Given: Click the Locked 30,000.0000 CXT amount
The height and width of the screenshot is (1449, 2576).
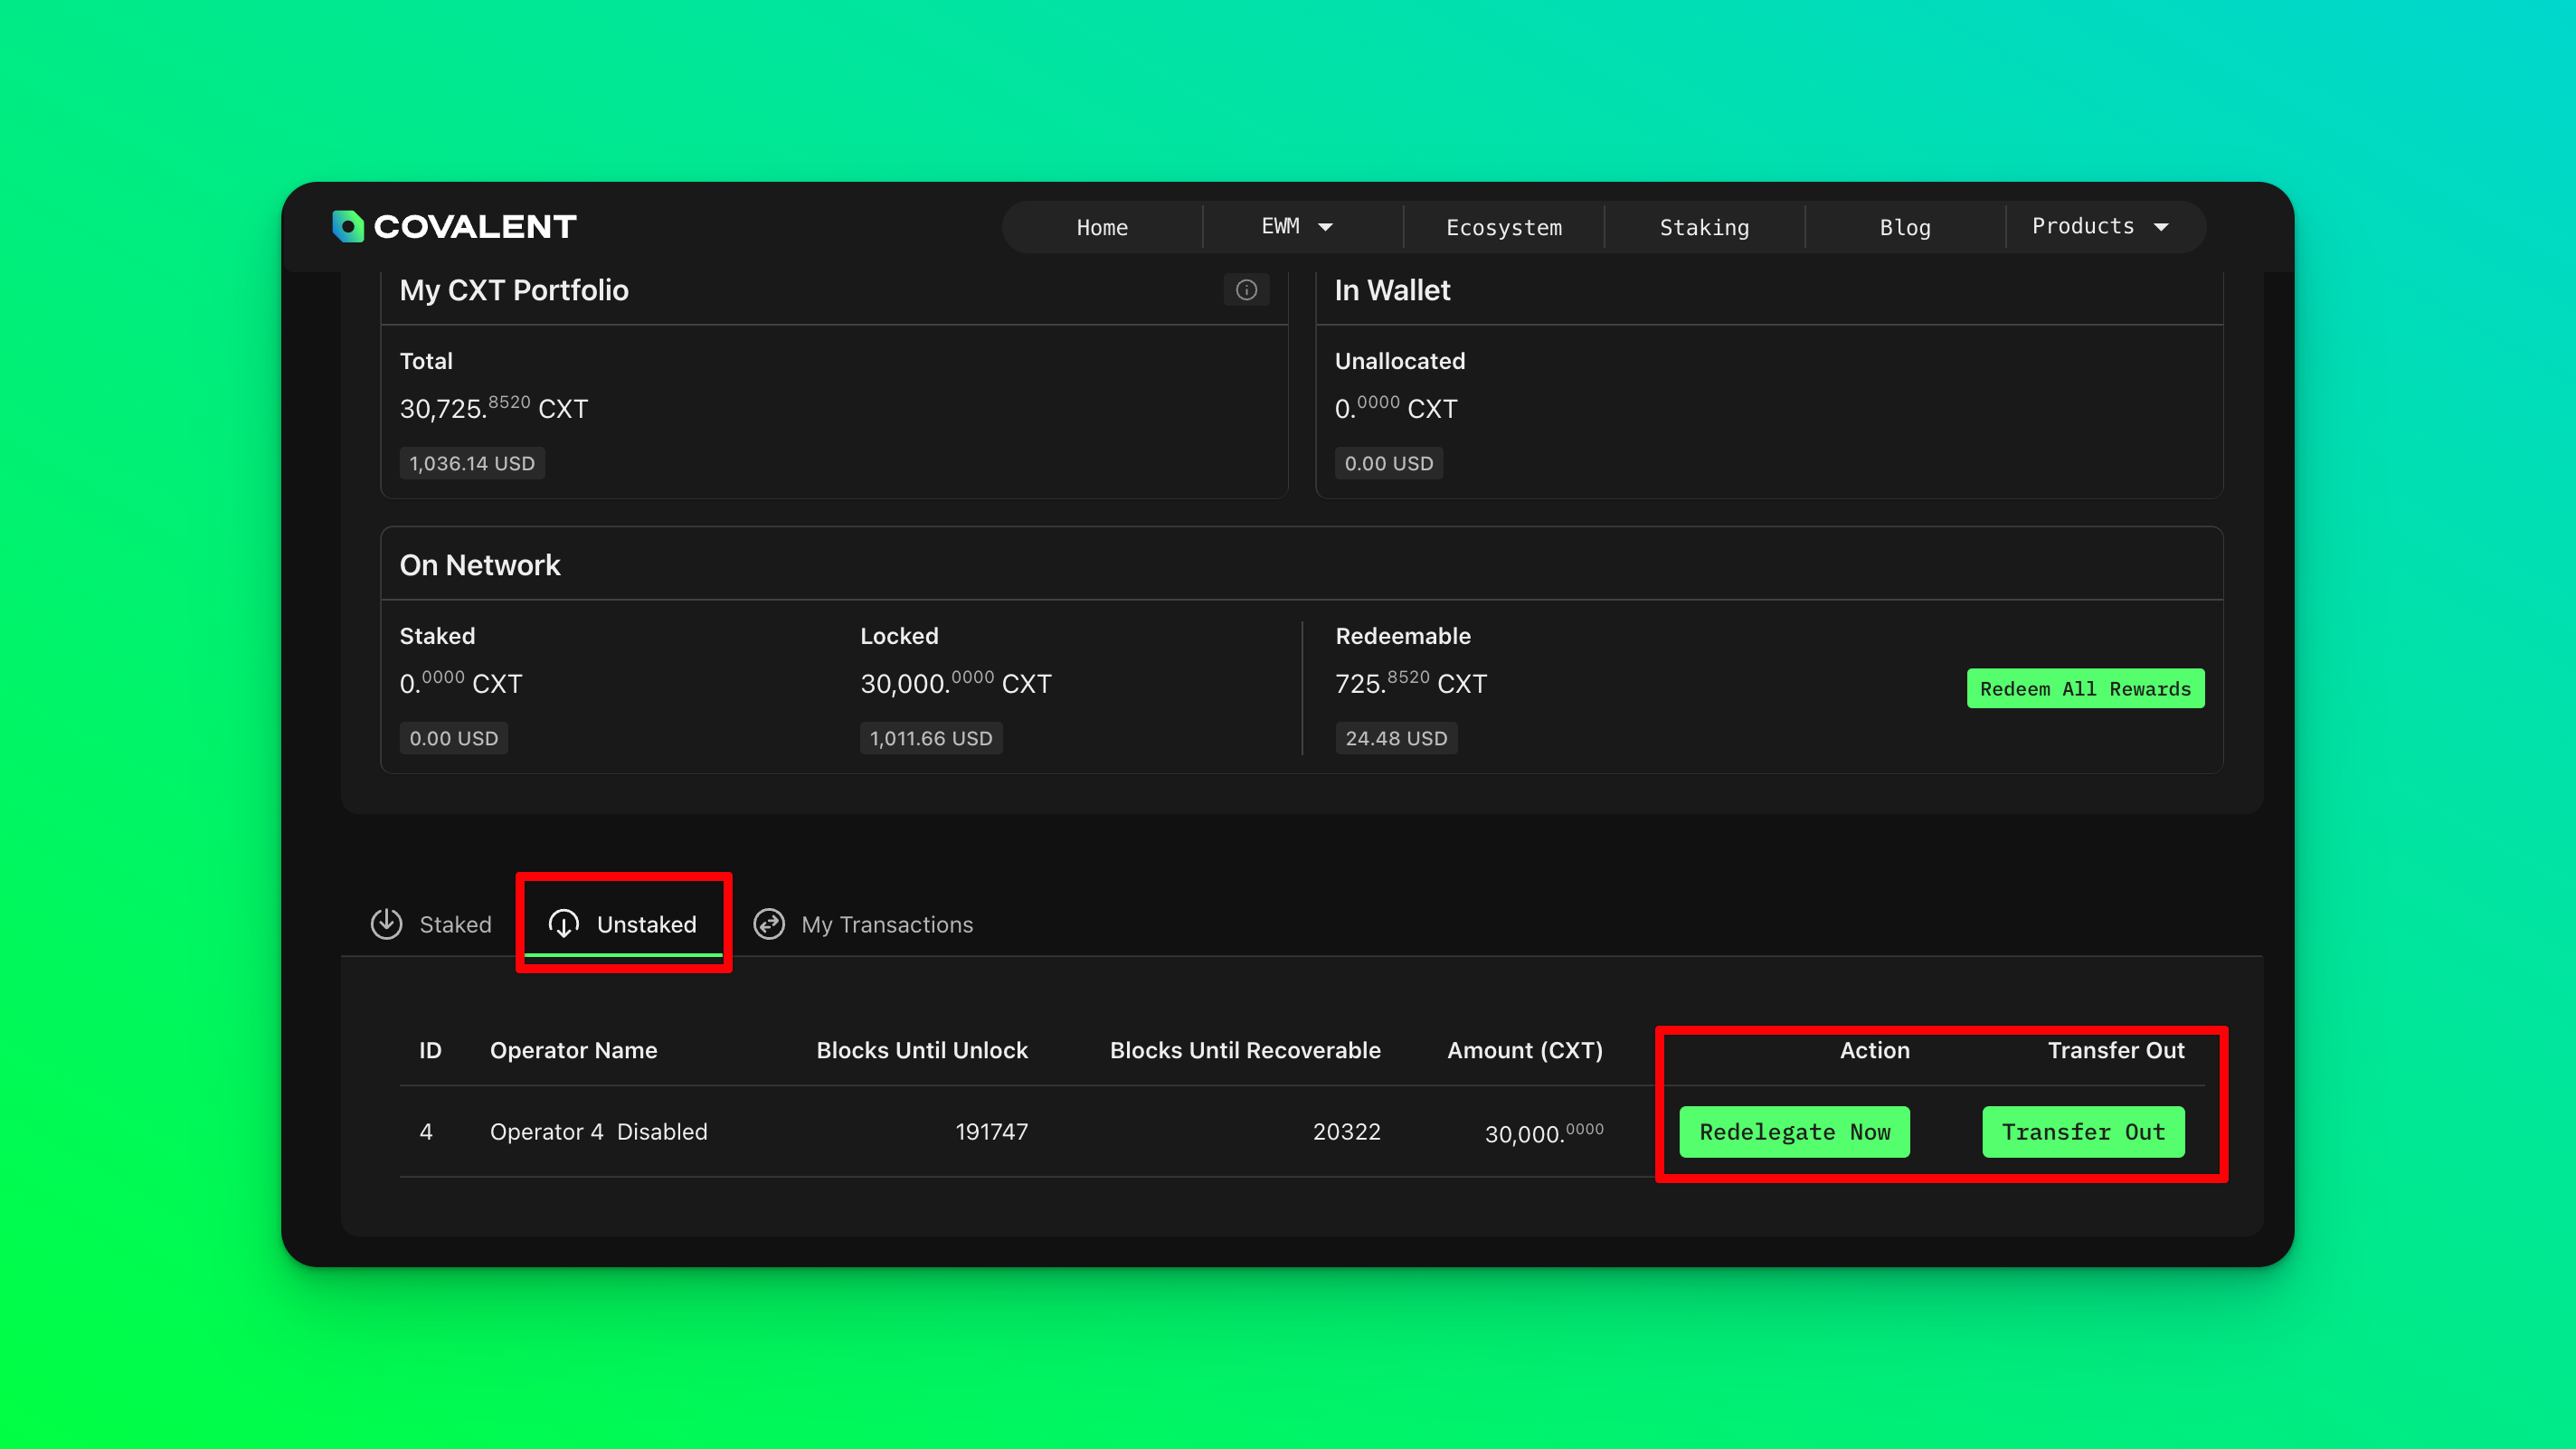Looking at the screenshot, I should 956,683.
